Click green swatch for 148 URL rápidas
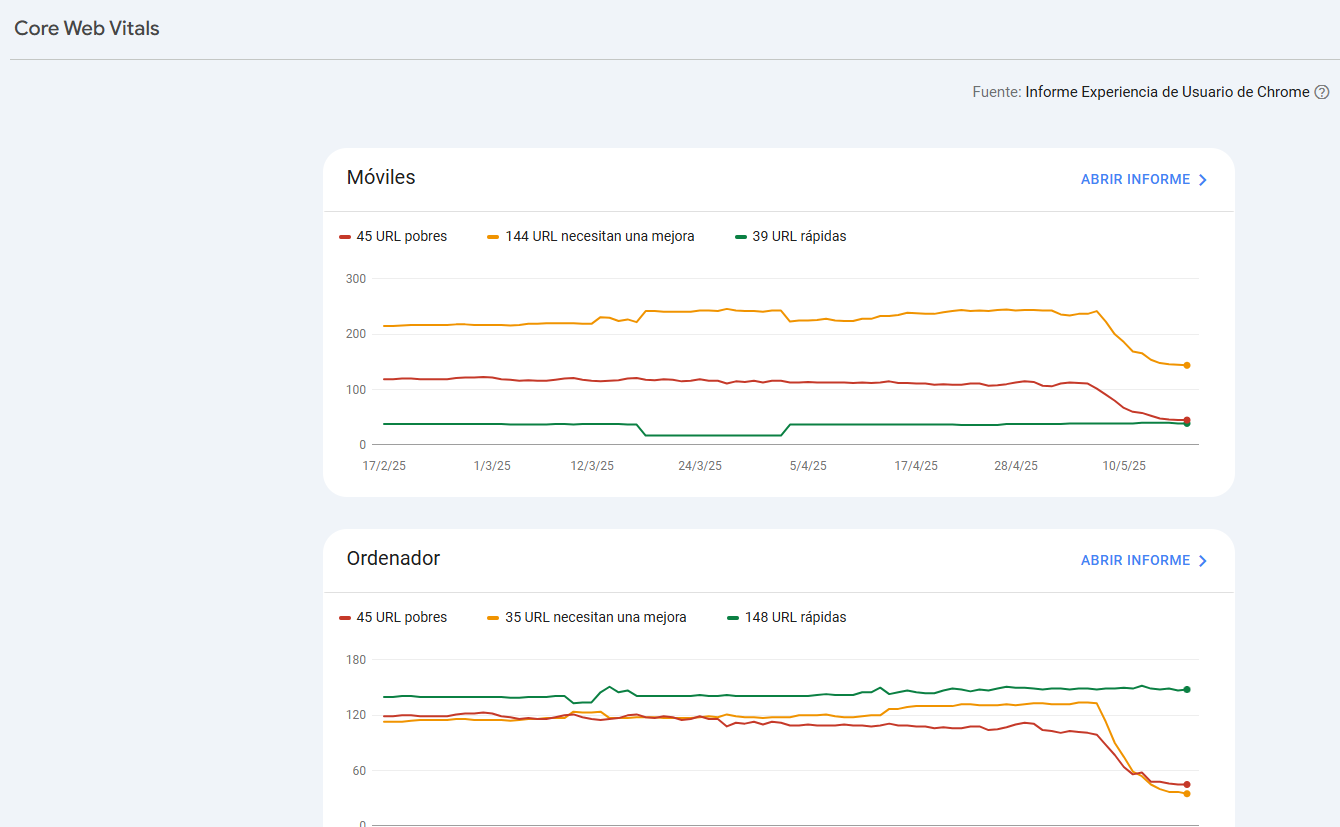 (x=733, y=618)
